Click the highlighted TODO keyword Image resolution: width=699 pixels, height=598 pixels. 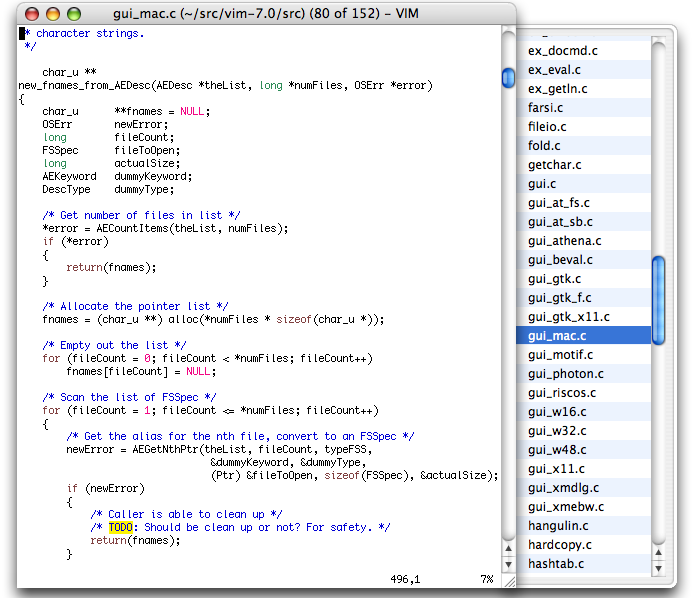[120, 527]
